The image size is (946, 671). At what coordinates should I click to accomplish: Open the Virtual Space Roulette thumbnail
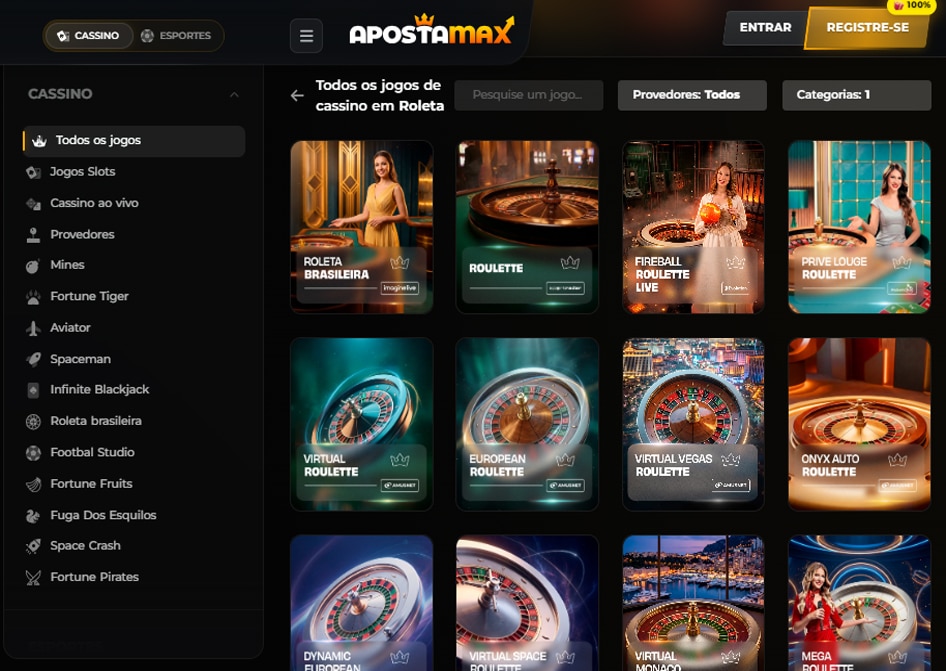[527, 603]
